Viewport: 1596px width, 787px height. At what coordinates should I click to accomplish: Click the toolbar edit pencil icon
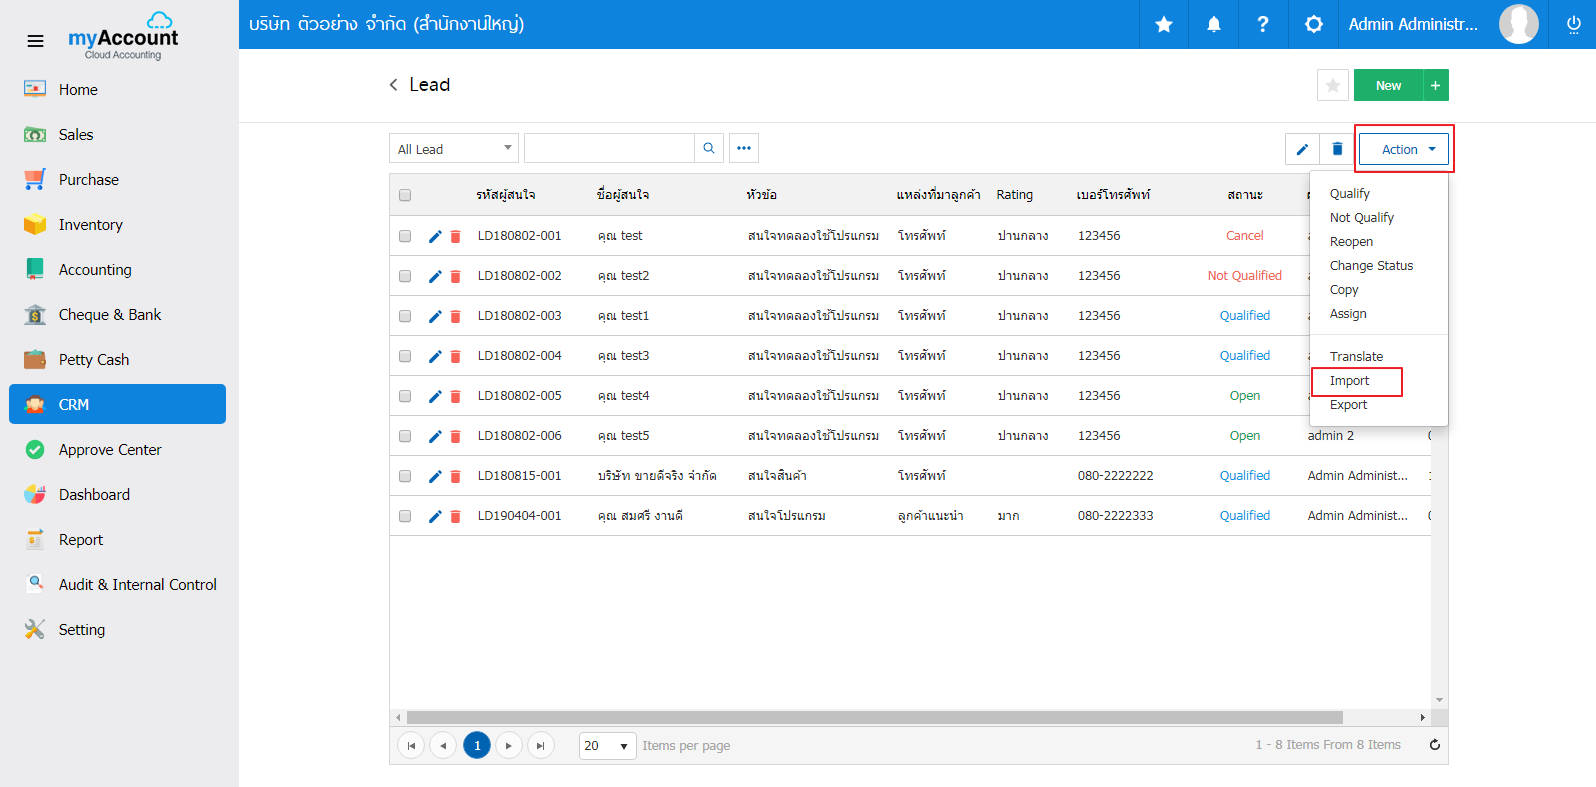tap(1302, 149)
